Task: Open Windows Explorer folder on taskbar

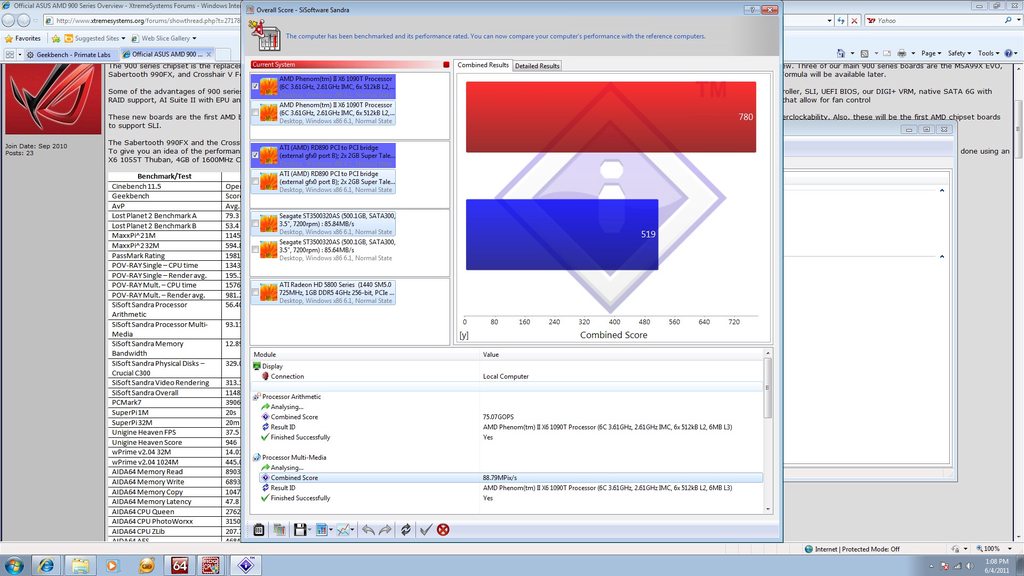Action: click(x=80, y=565)
